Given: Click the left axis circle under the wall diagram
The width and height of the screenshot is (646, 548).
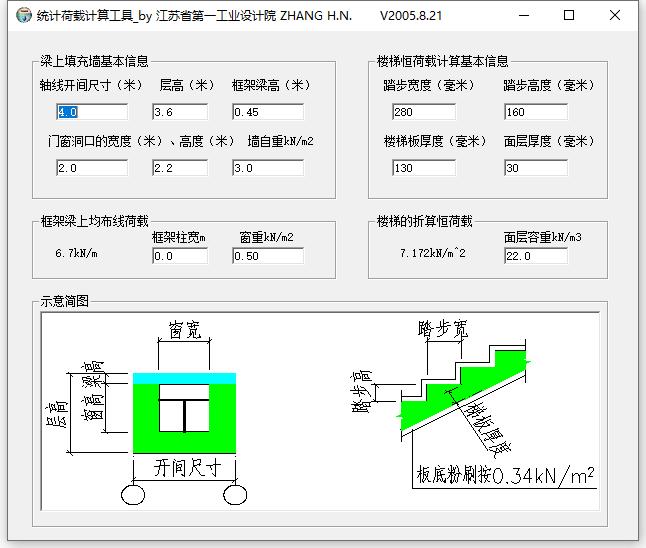Looking at the screenshot, I should (x=133, y=495).
